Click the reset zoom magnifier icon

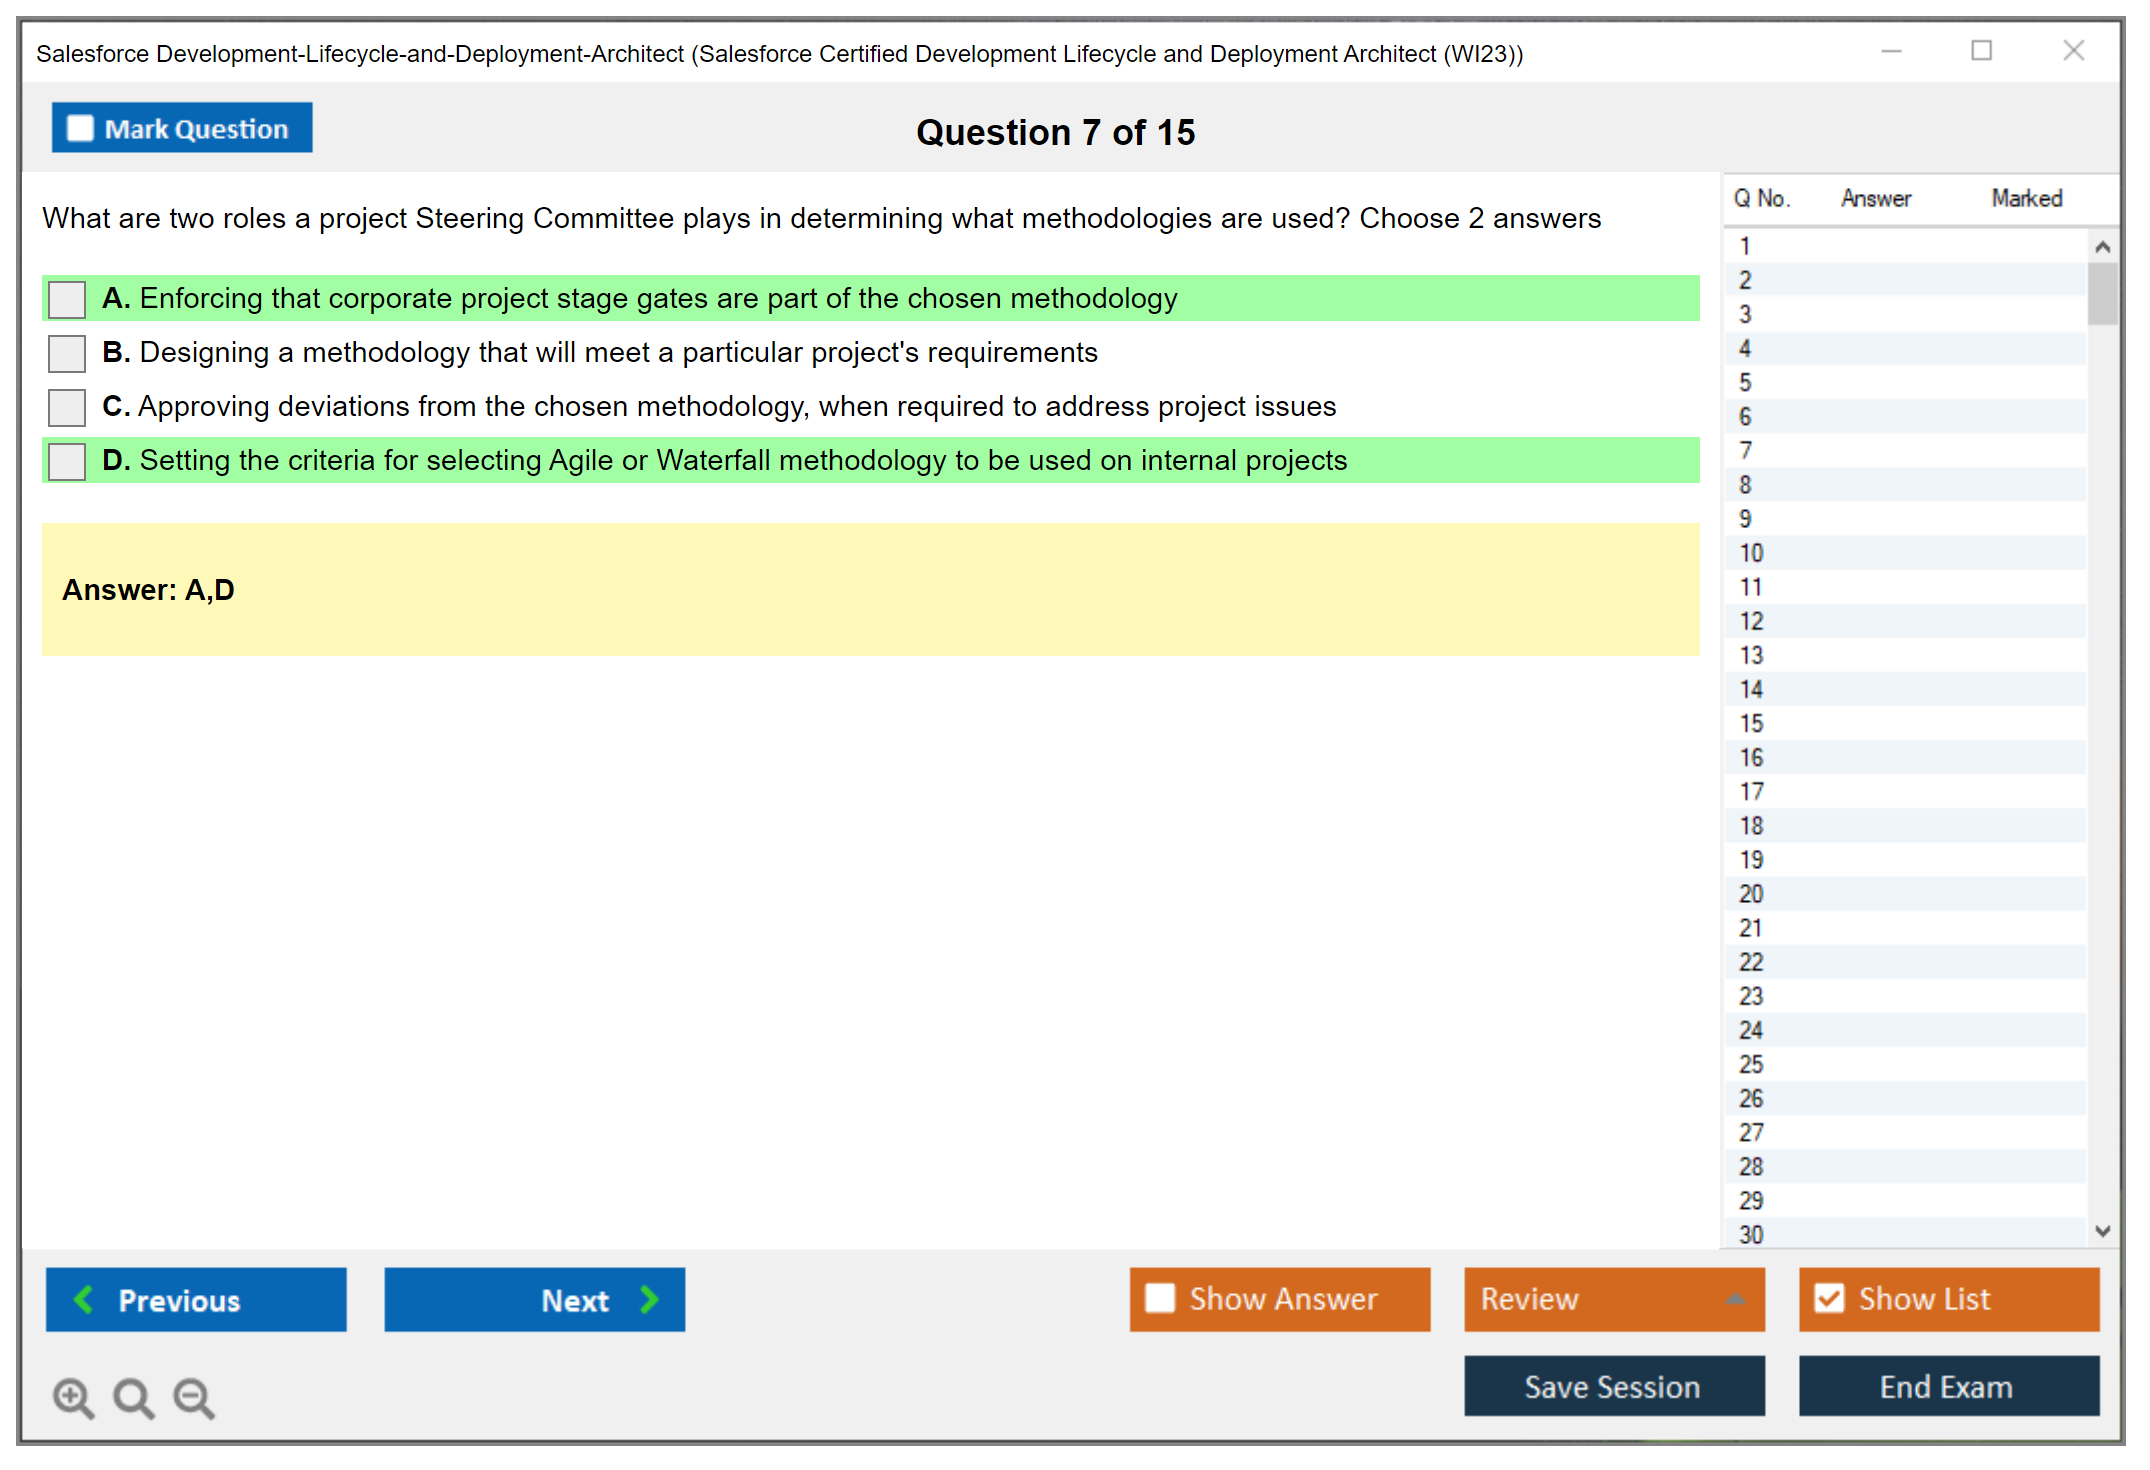click(133, 1397)
